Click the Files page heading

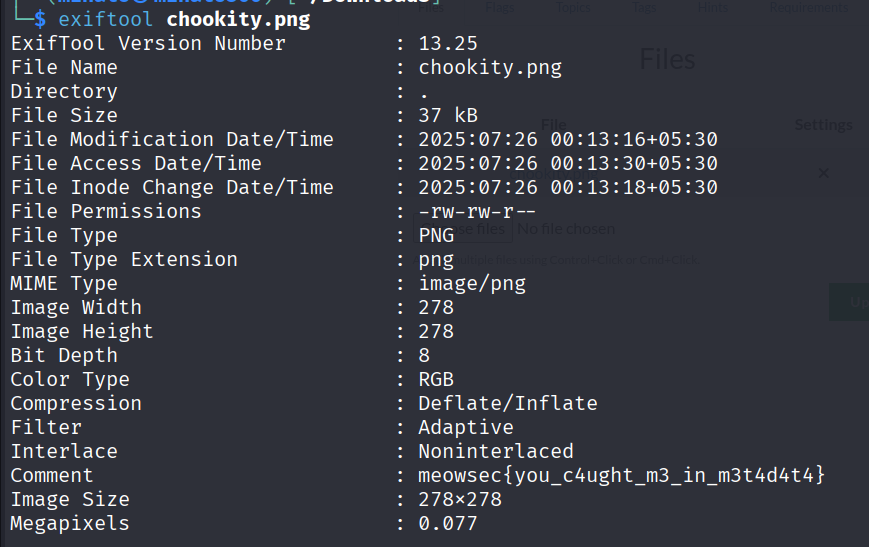(x=667, y=59)
